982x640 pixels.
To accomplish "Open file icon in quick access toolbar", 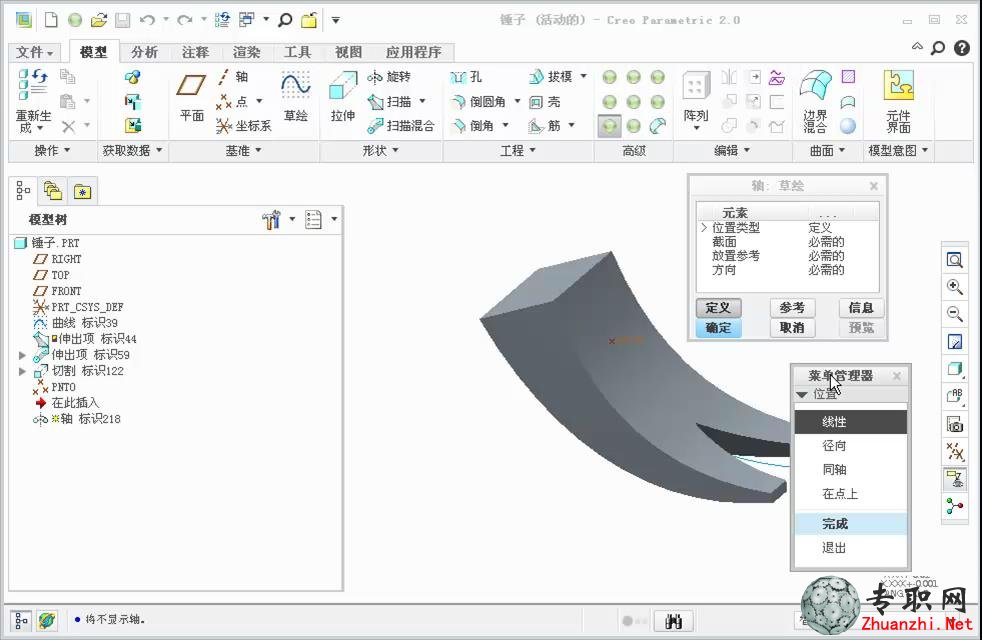I will tap(98, 20).
